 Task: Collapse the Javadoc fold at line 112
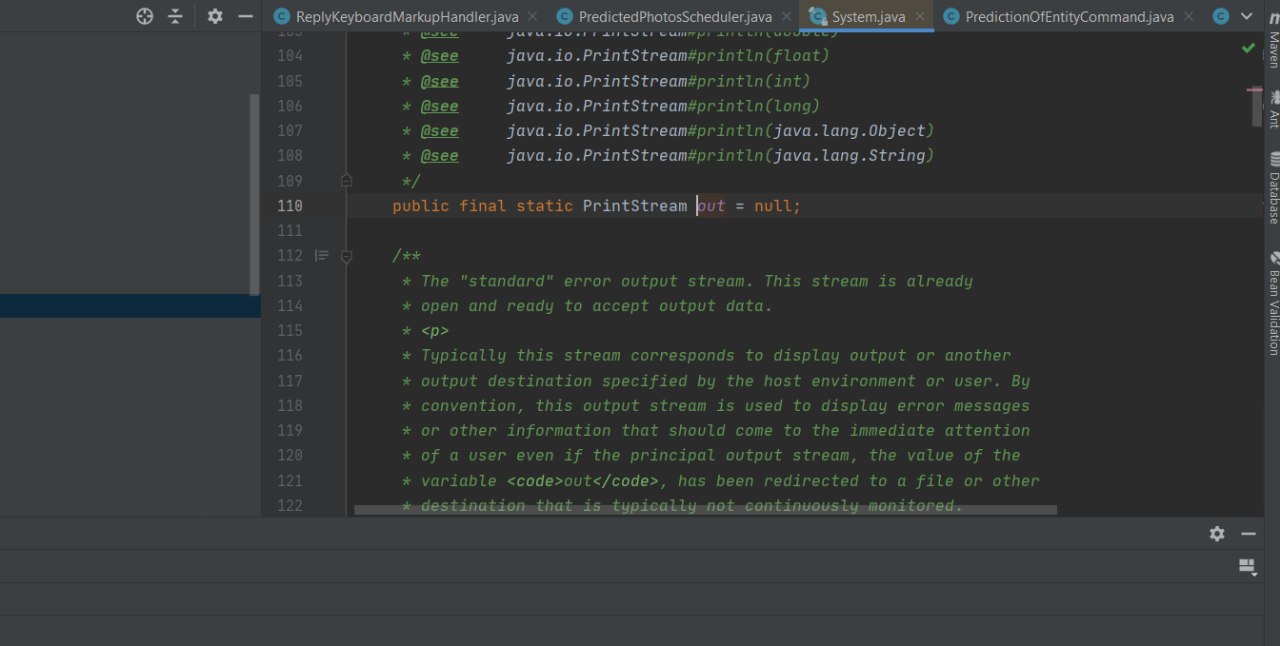346,256
